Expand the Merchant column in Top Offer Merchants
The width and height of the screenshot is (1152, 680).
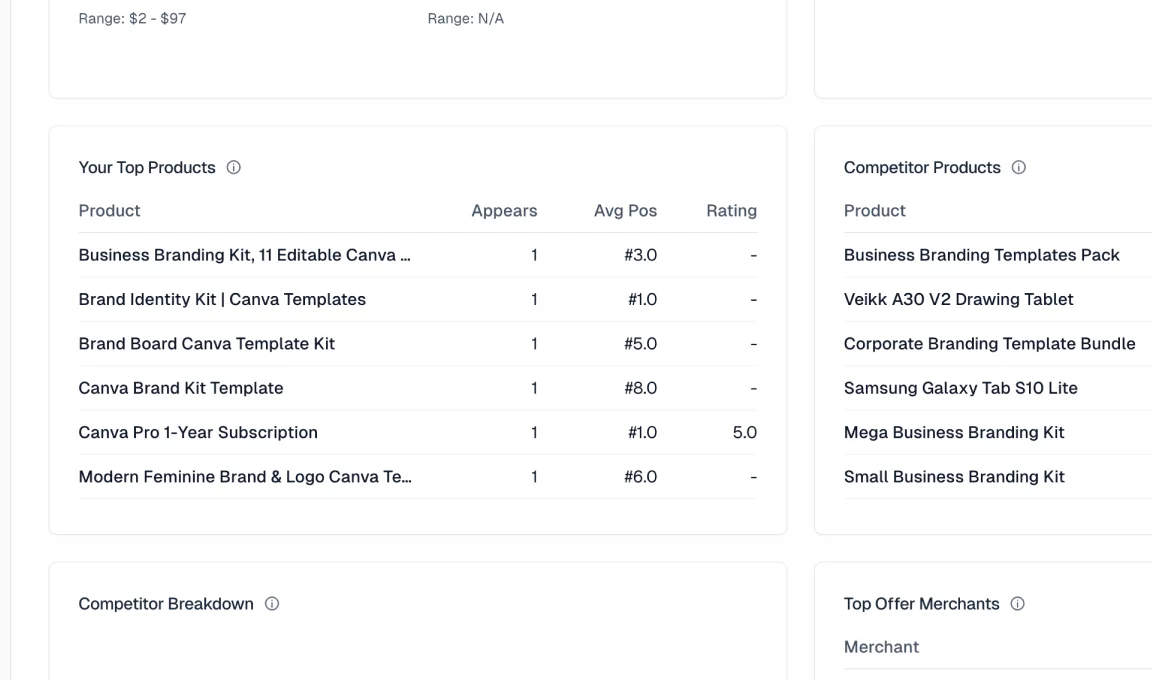(881, 646)
